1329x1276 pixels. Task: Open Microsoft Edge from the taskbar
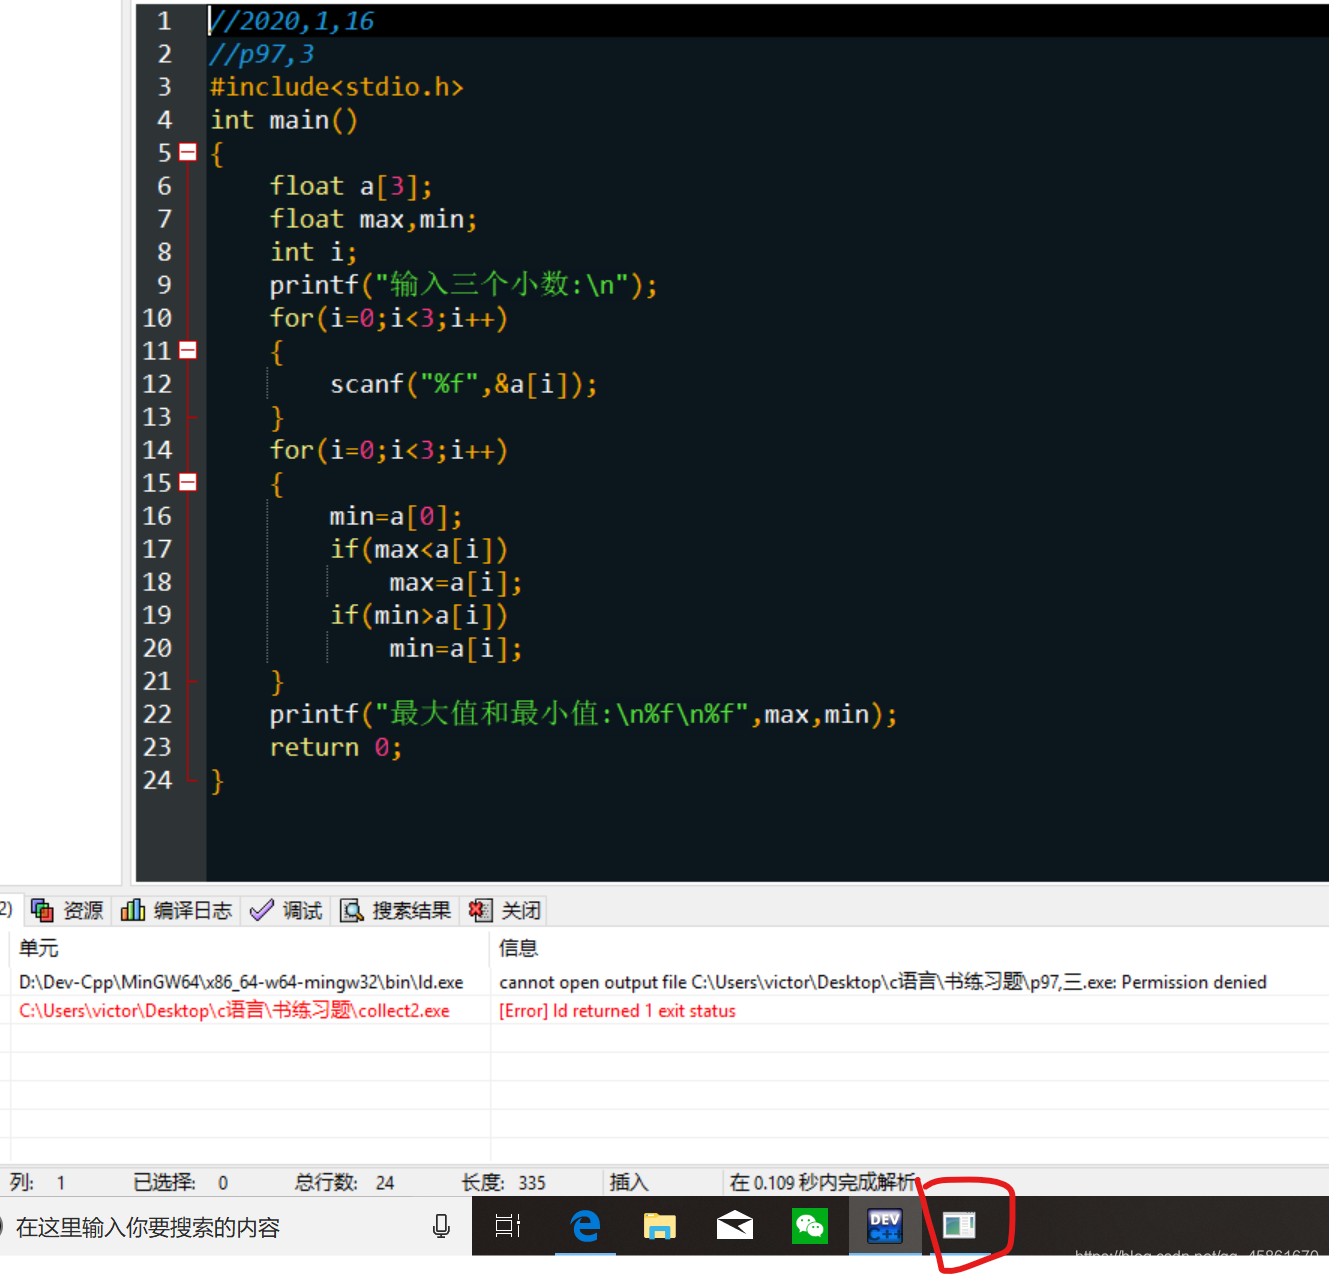point(584,1227)
